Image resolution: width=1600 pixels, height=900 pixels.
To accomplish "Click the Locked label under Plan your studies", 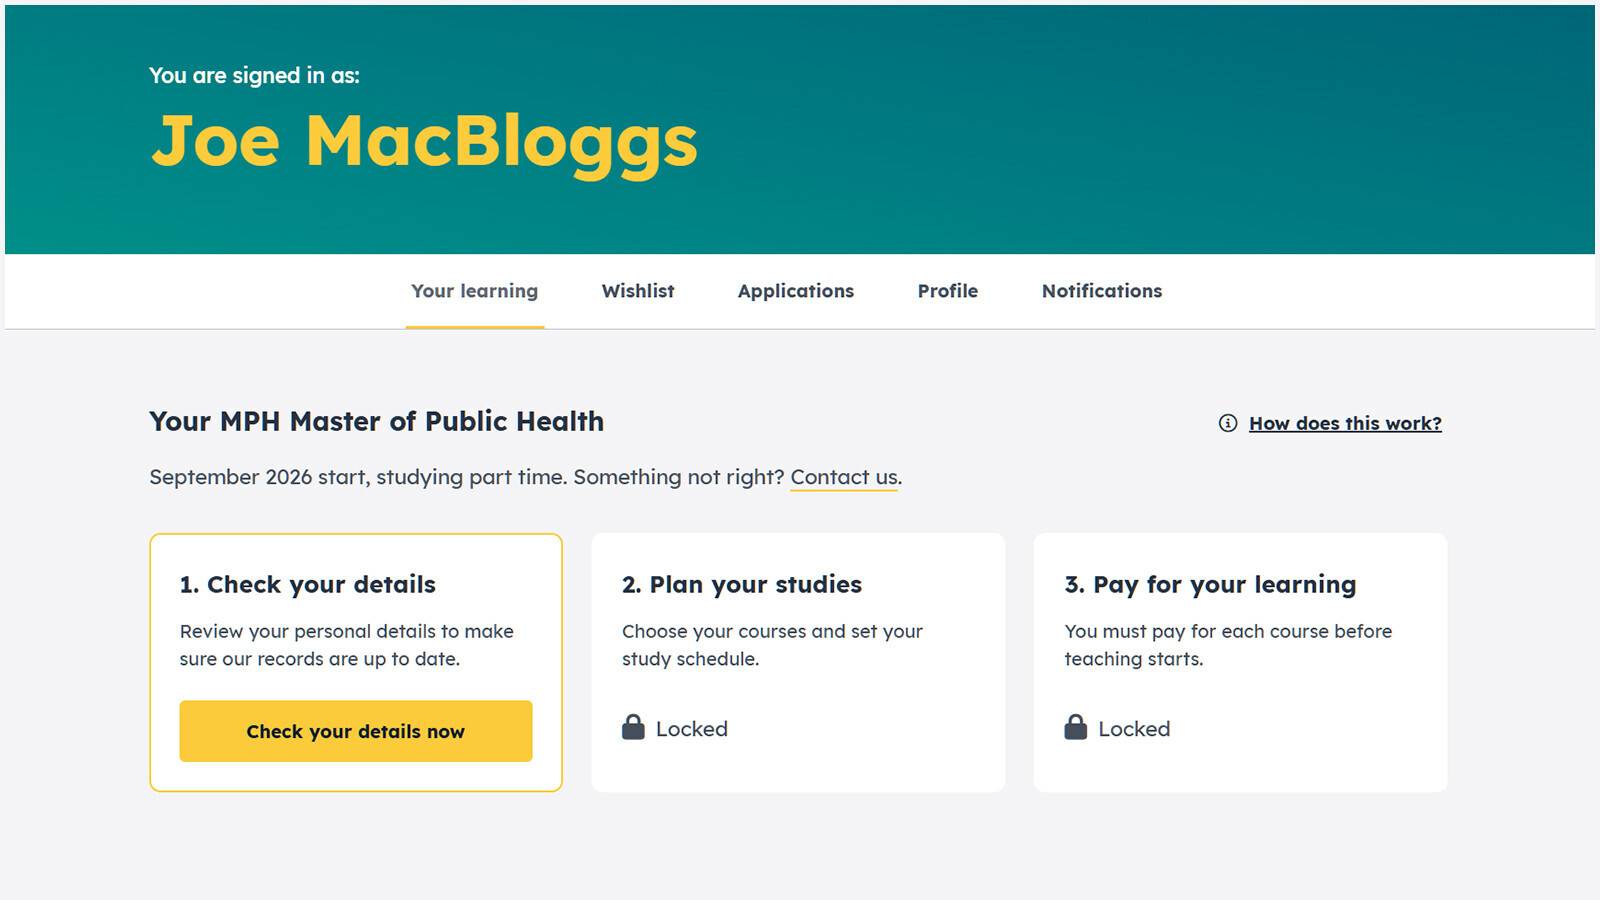I will point(692,729).
